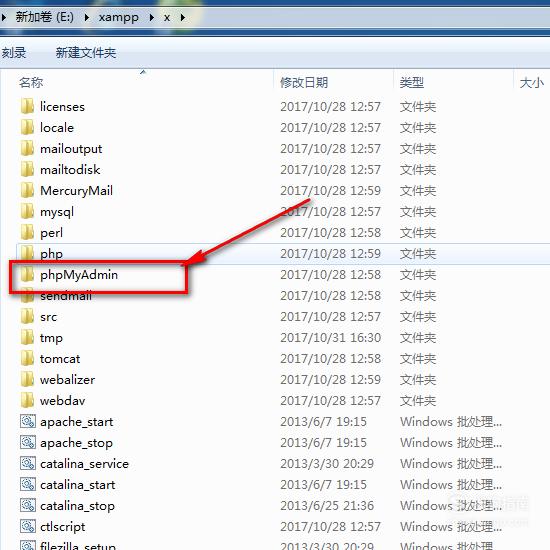This screenshot has height=550, width=550.
Task: Select the apache_stop batch file icon
Action: (x=28, y=443)
